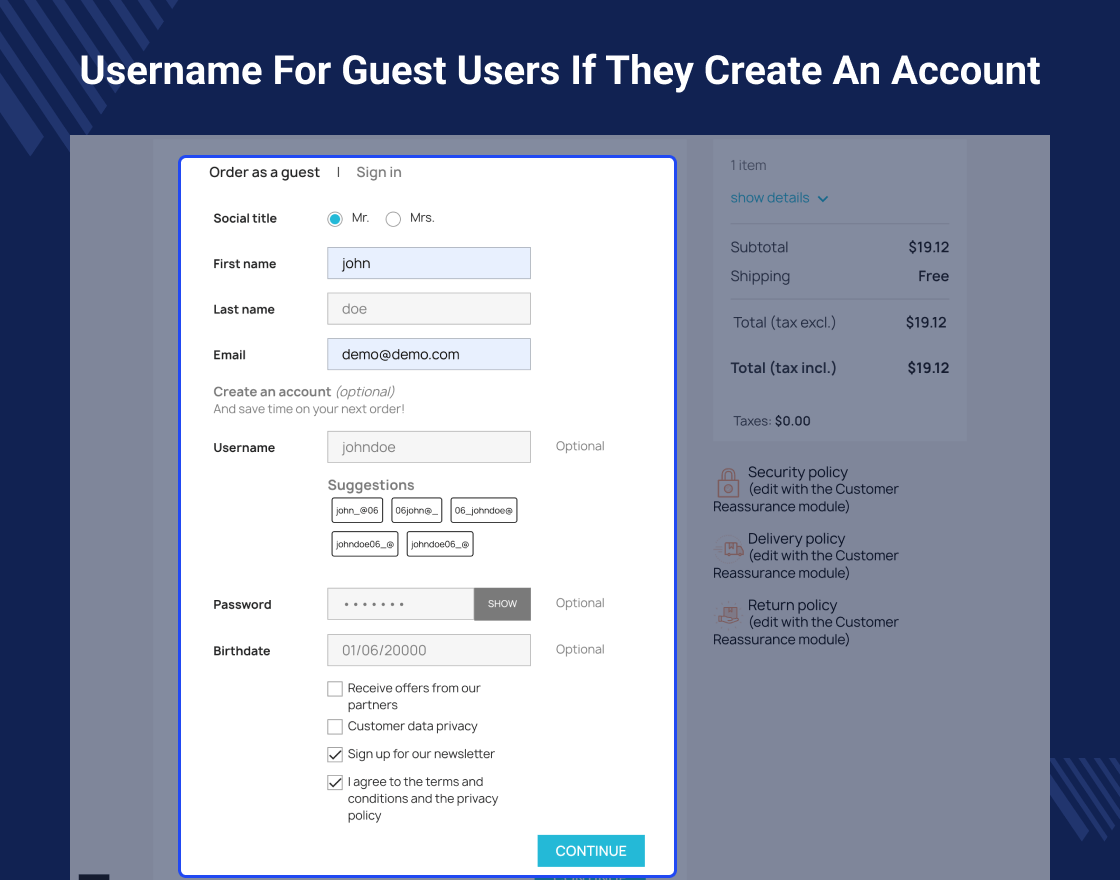Click the Subtotal label
The height and width of the screenshot is (880, 1120).
(x=759, y=247)
